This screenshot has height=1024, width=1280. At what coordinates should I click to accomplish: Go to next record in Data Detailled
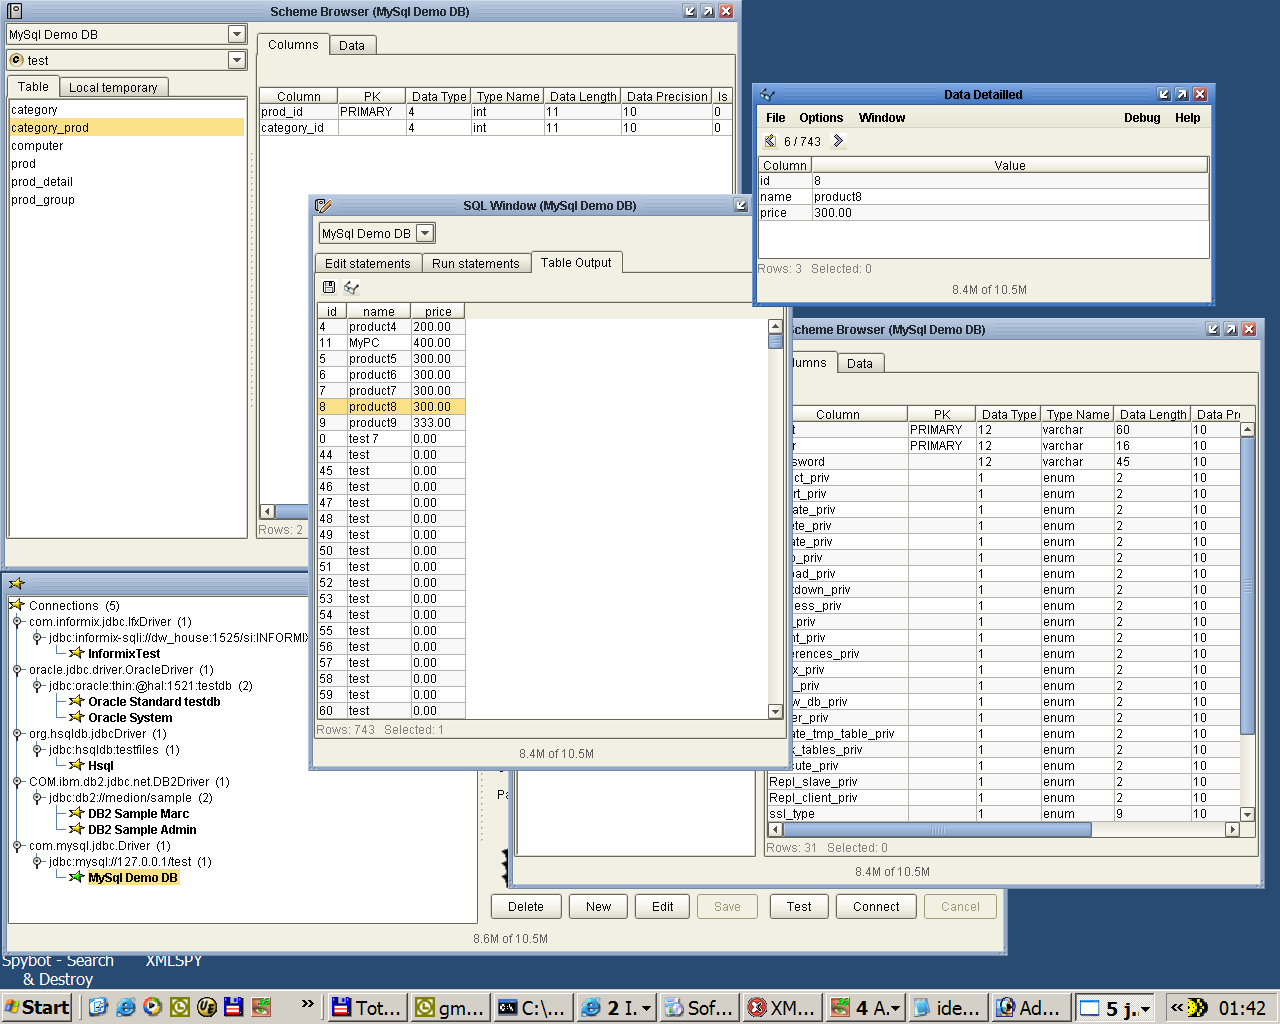tap(838, 141)
